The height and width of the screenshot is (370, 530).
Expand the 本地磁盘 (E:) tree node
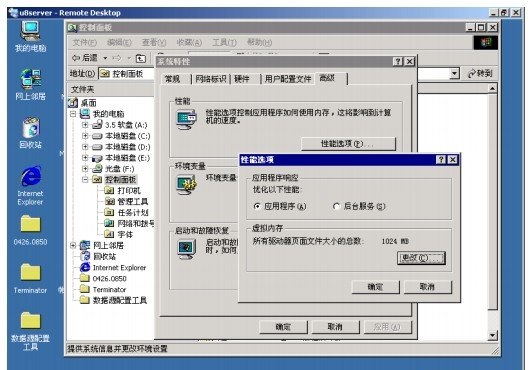[x=85, y=158]
